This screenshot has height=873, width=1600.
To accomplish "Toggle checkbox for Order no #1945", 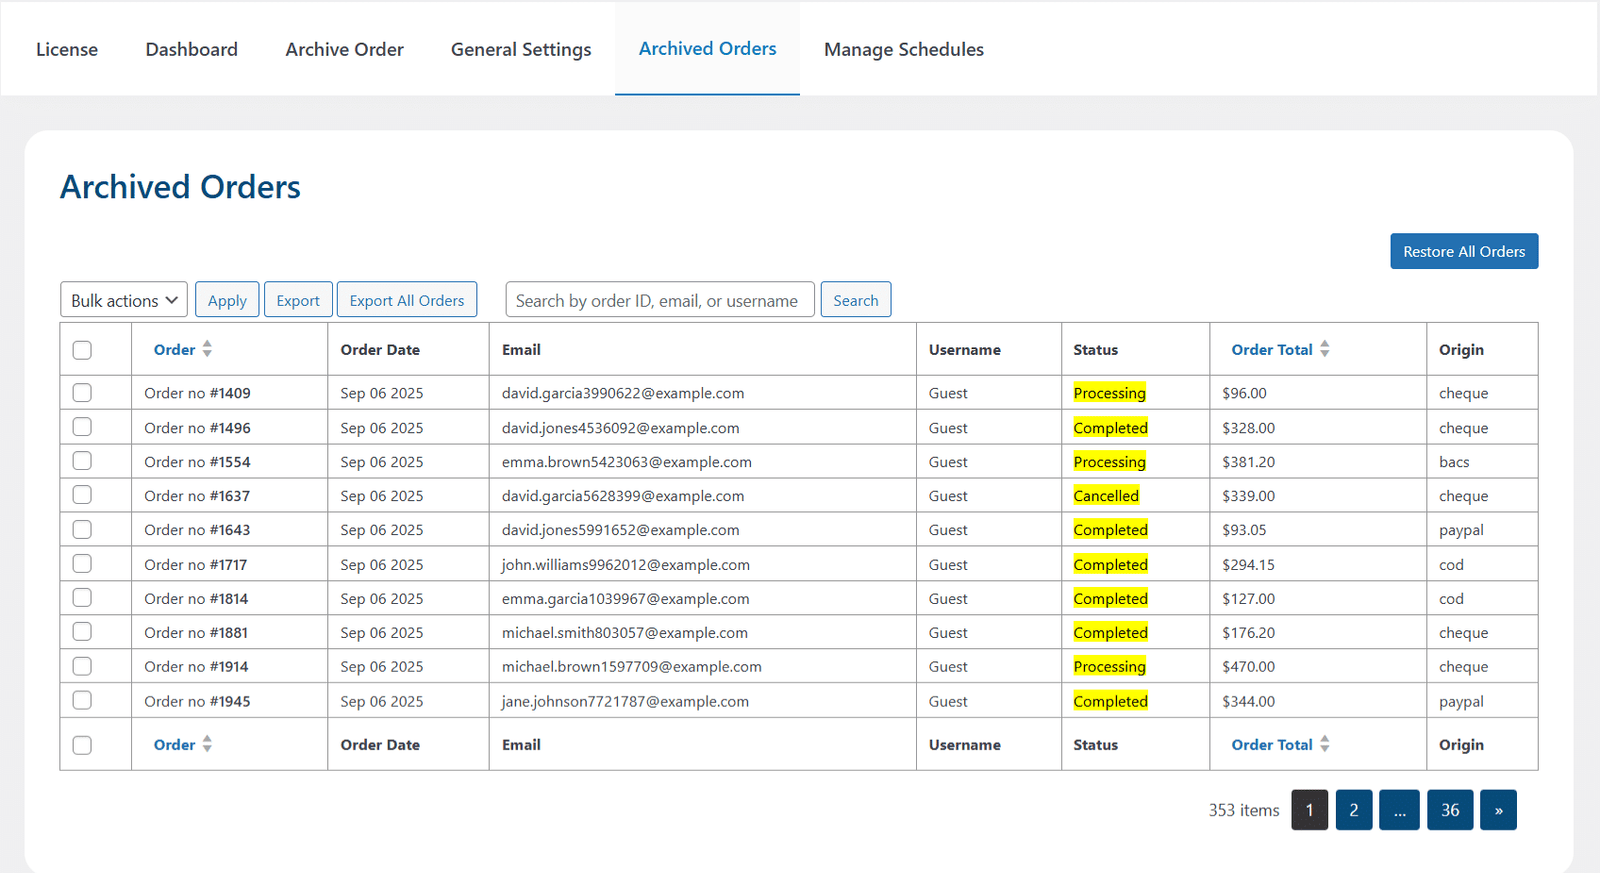I will [x=82, y=701].
